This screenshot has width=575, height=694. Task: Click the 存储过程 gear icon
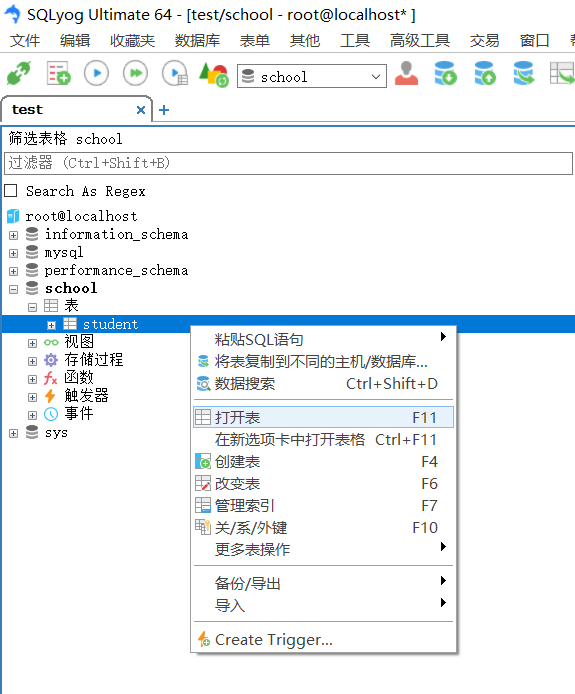(51, 360)
